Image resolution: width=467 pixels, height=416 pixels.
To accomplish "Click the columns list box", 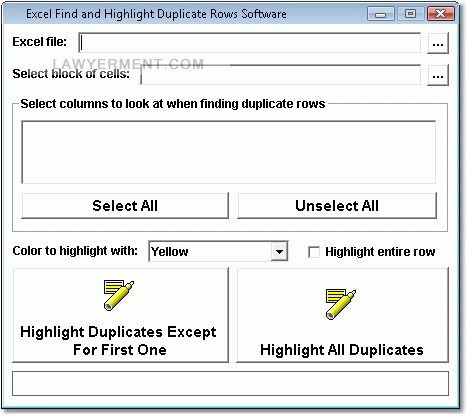I will point(229,152).
